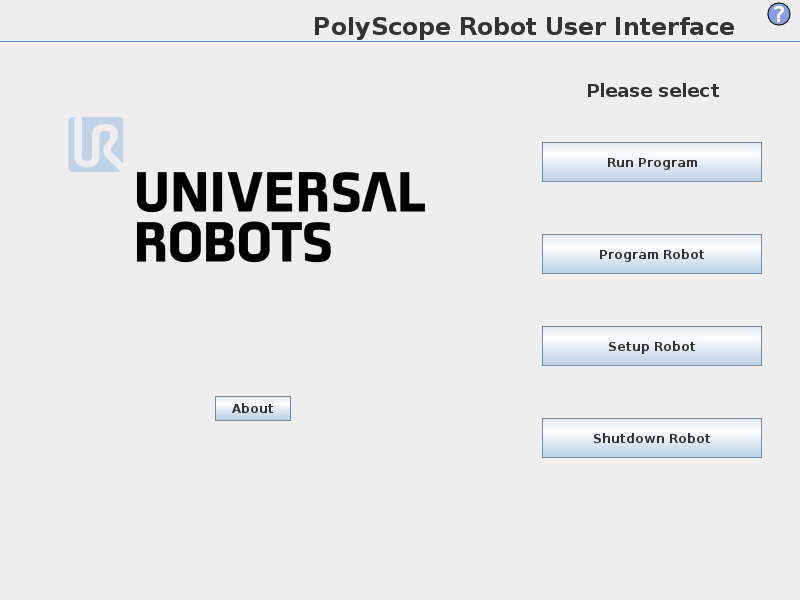The height and width of the screenshot is (600, 800).
Task: Click the Please select heading
Action: pyautogui.click(x=652, y=90)
